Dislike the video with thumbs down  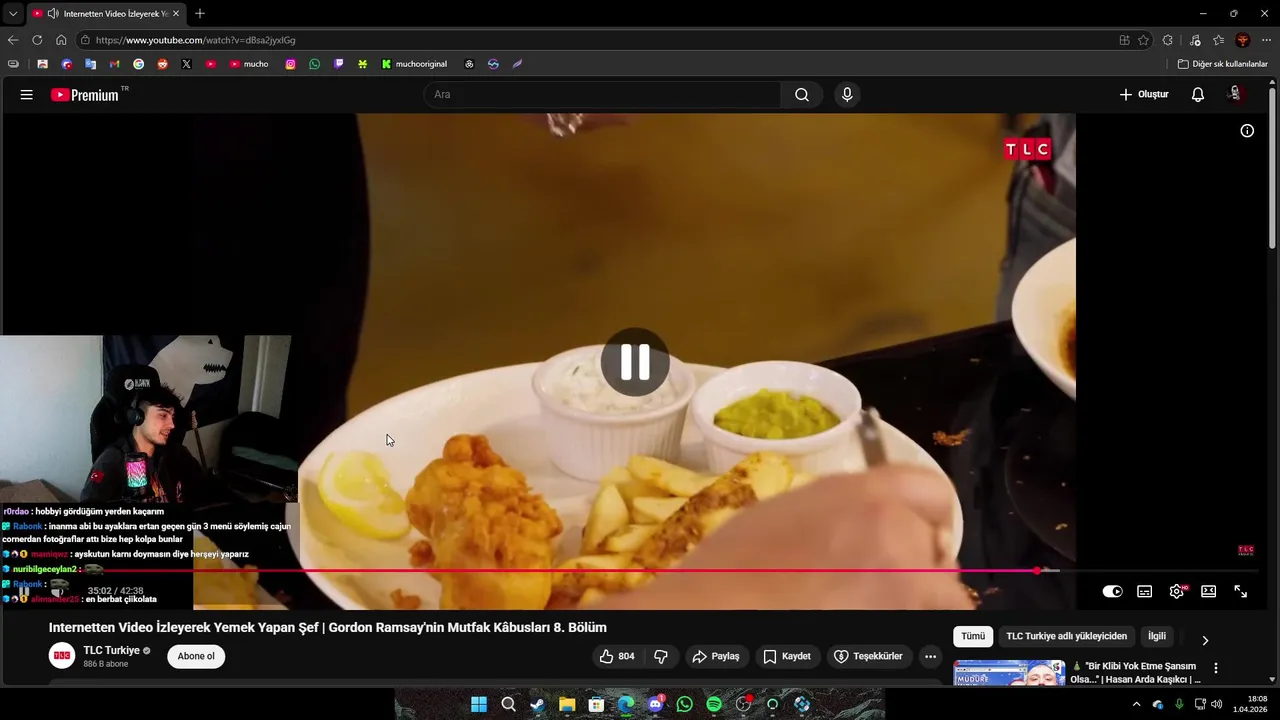(661, 657)
